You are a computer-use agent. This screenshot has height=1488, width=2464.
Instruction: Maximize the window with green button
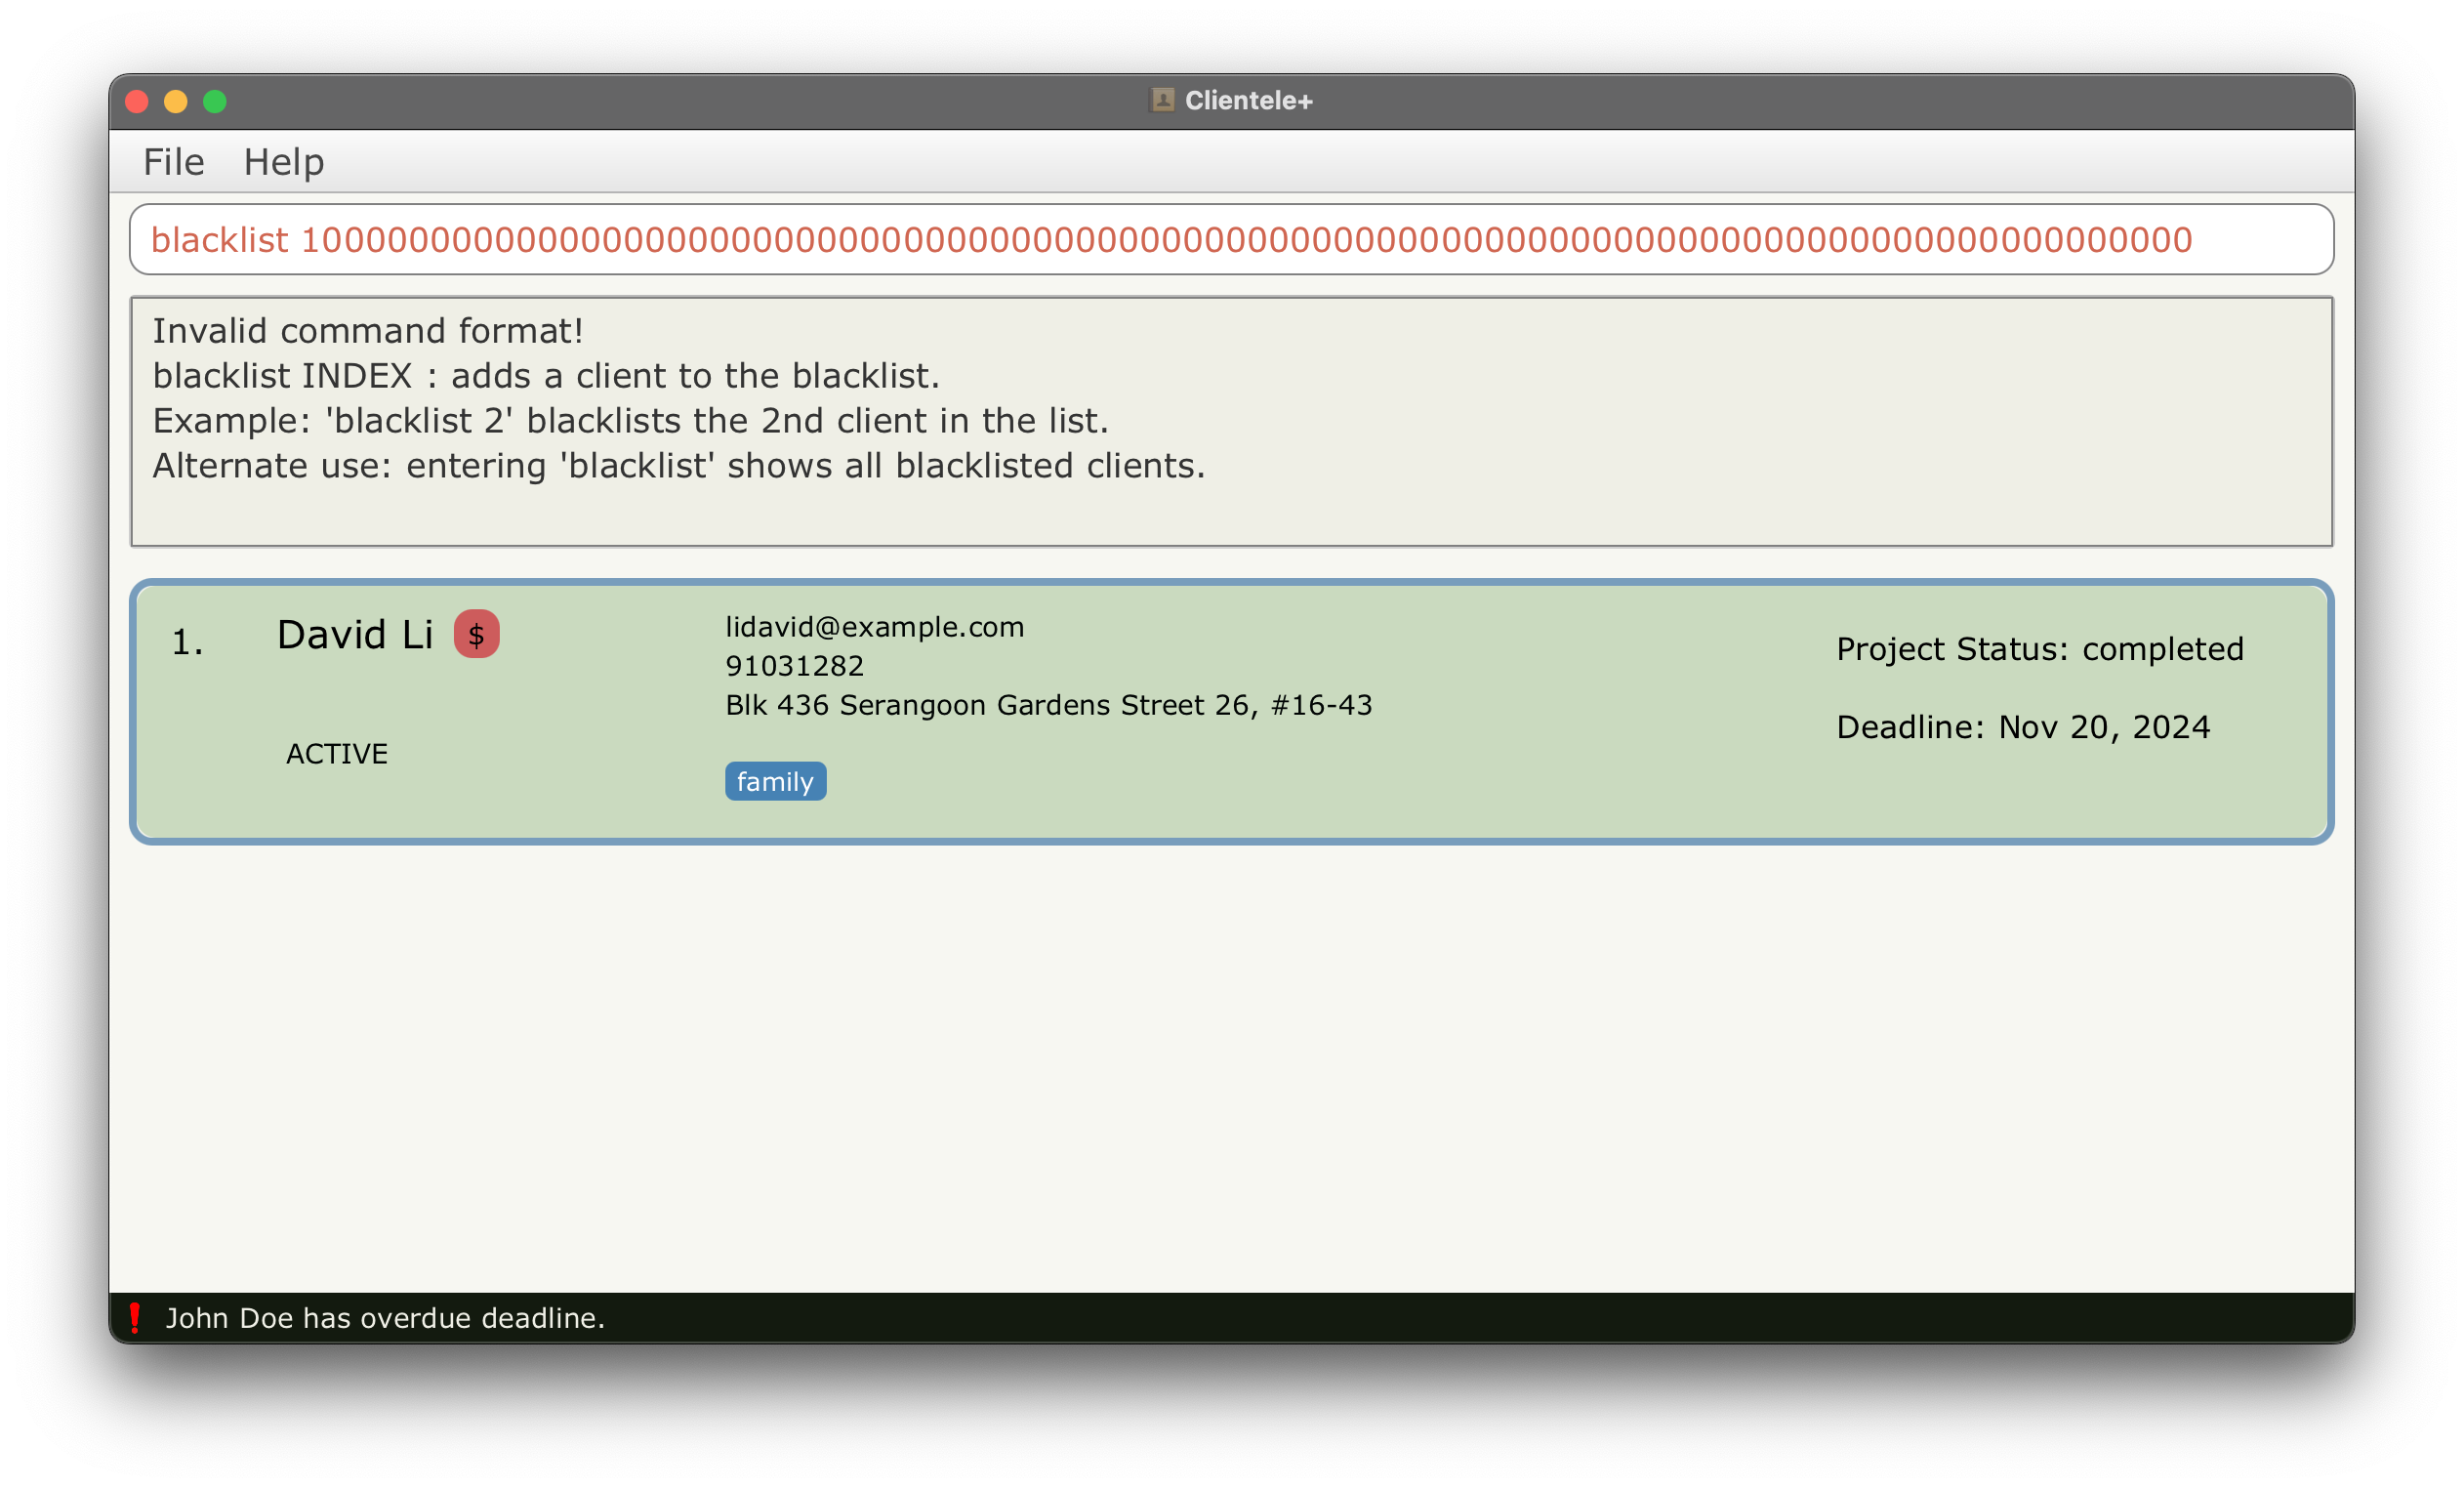tap(215, 102)
